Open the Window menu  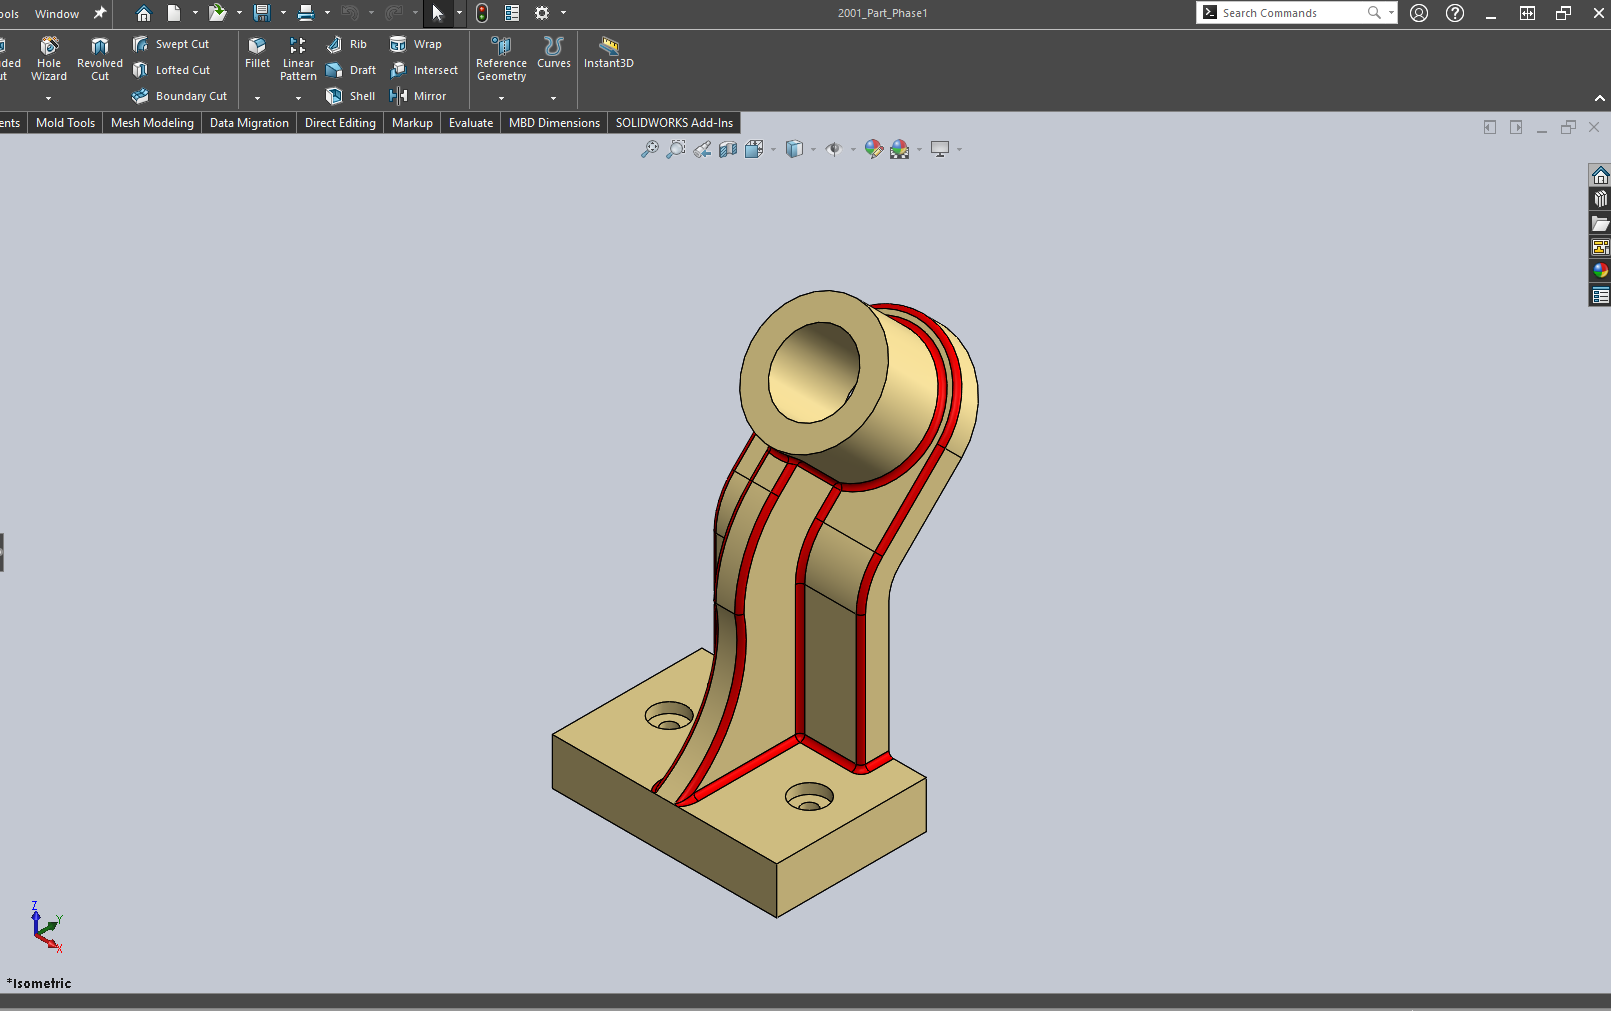pyautogui.click(x=57, y=14)
